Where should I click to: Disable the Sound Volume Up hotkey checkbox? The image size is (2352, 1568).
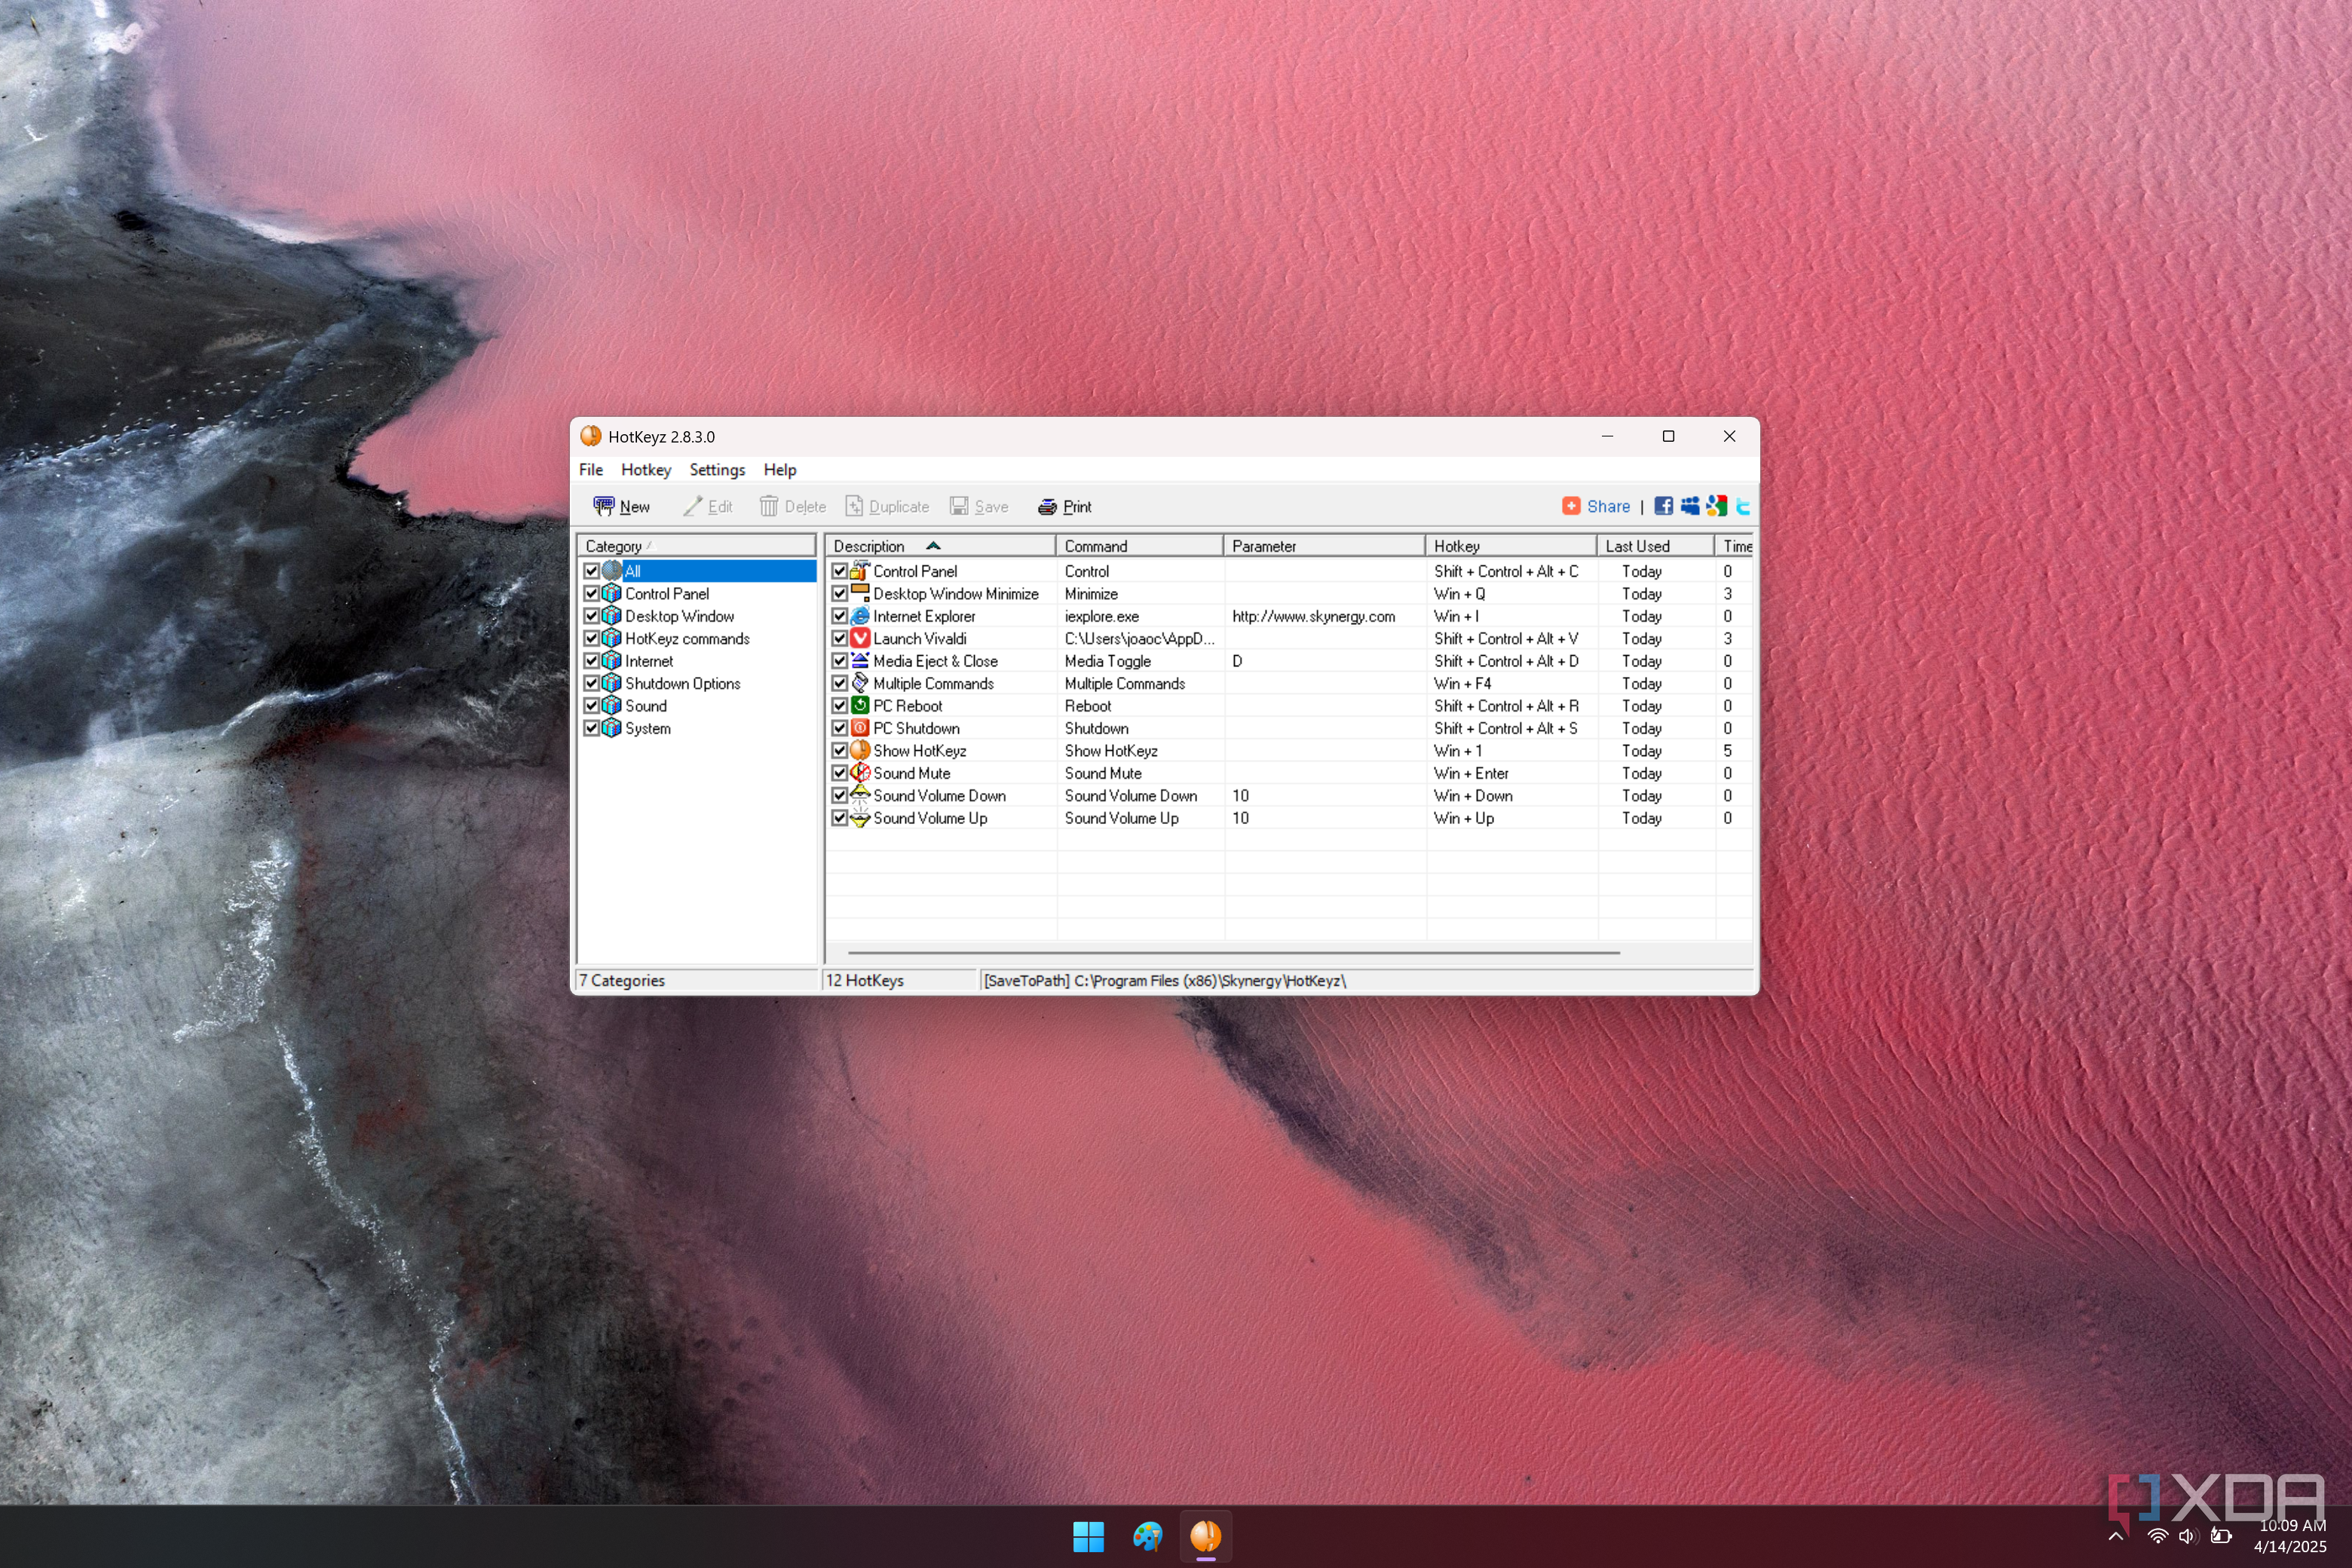point(840,818)
